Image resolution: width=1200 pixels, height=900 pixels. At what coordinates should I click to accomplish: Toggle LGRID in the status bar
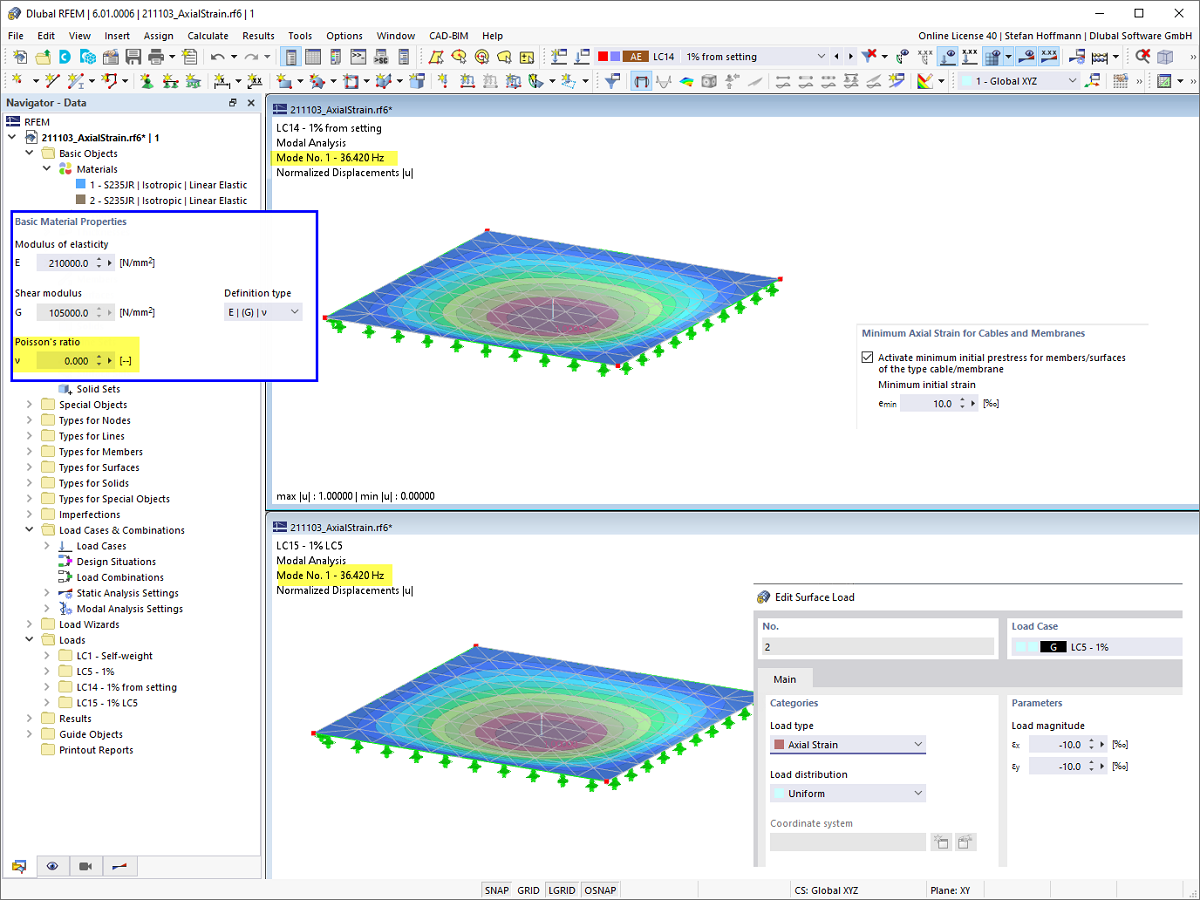tap(562, 890)
